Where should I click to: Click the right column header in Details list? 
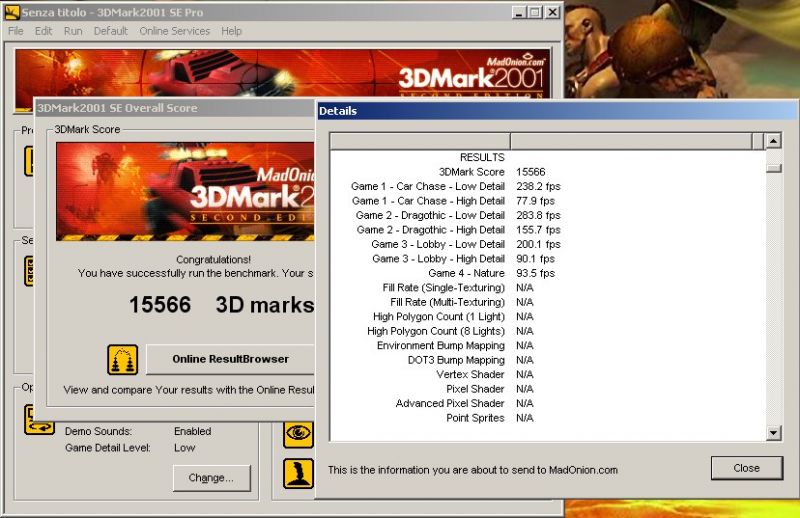(x=632, y=141)
